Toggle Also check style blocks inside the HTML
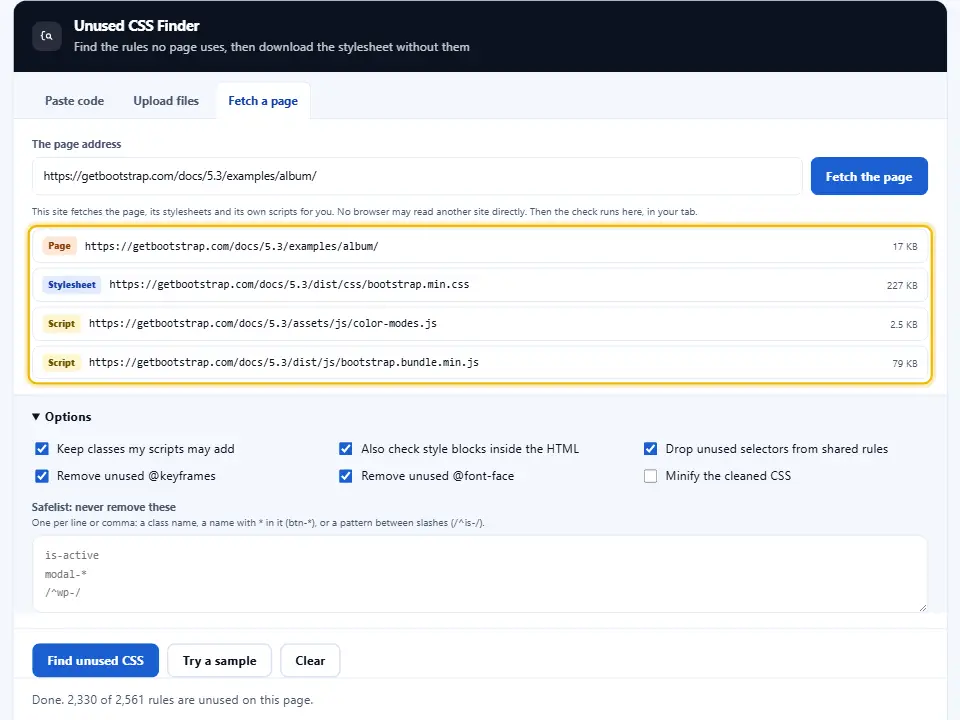Viewport: 960px width, 720px height. click(x=346, y=449)
